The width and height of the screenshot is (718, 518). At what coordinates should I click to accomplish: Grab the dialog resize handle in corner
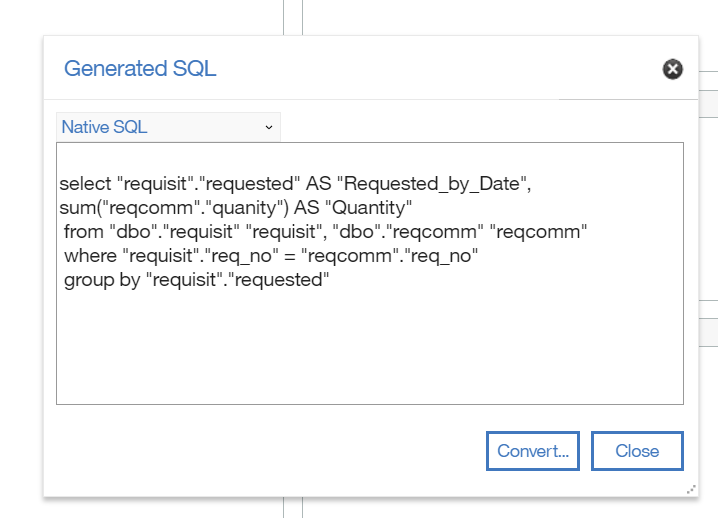691,489
